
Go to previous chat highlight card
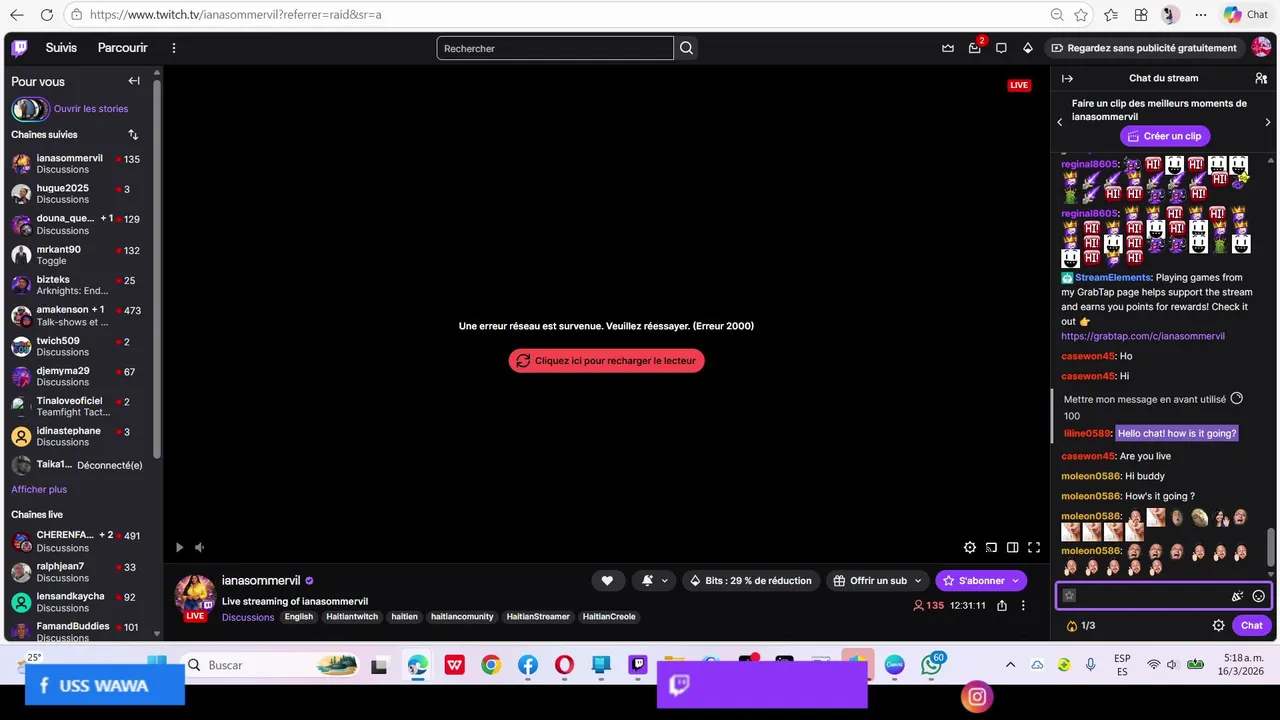click(x=1060, y=122)
